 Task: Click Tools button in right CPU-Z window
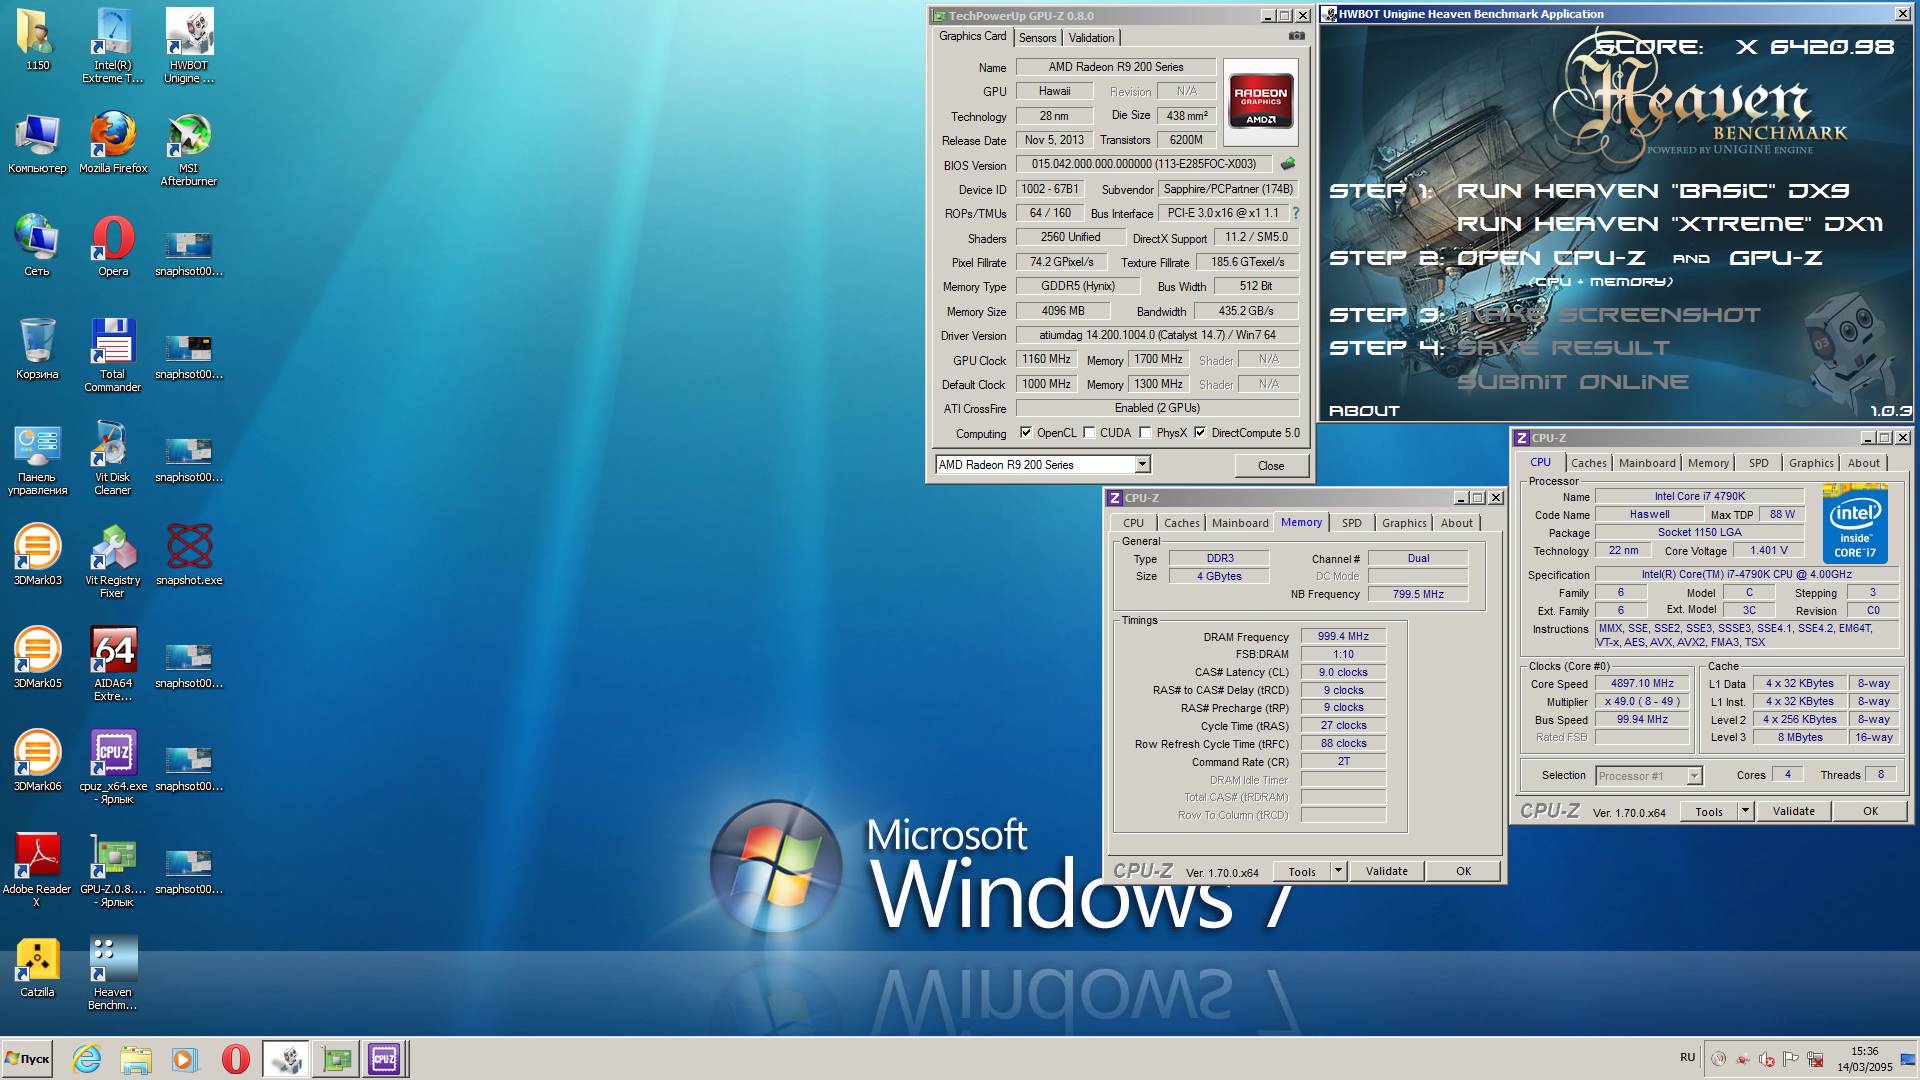[1709, 811]
